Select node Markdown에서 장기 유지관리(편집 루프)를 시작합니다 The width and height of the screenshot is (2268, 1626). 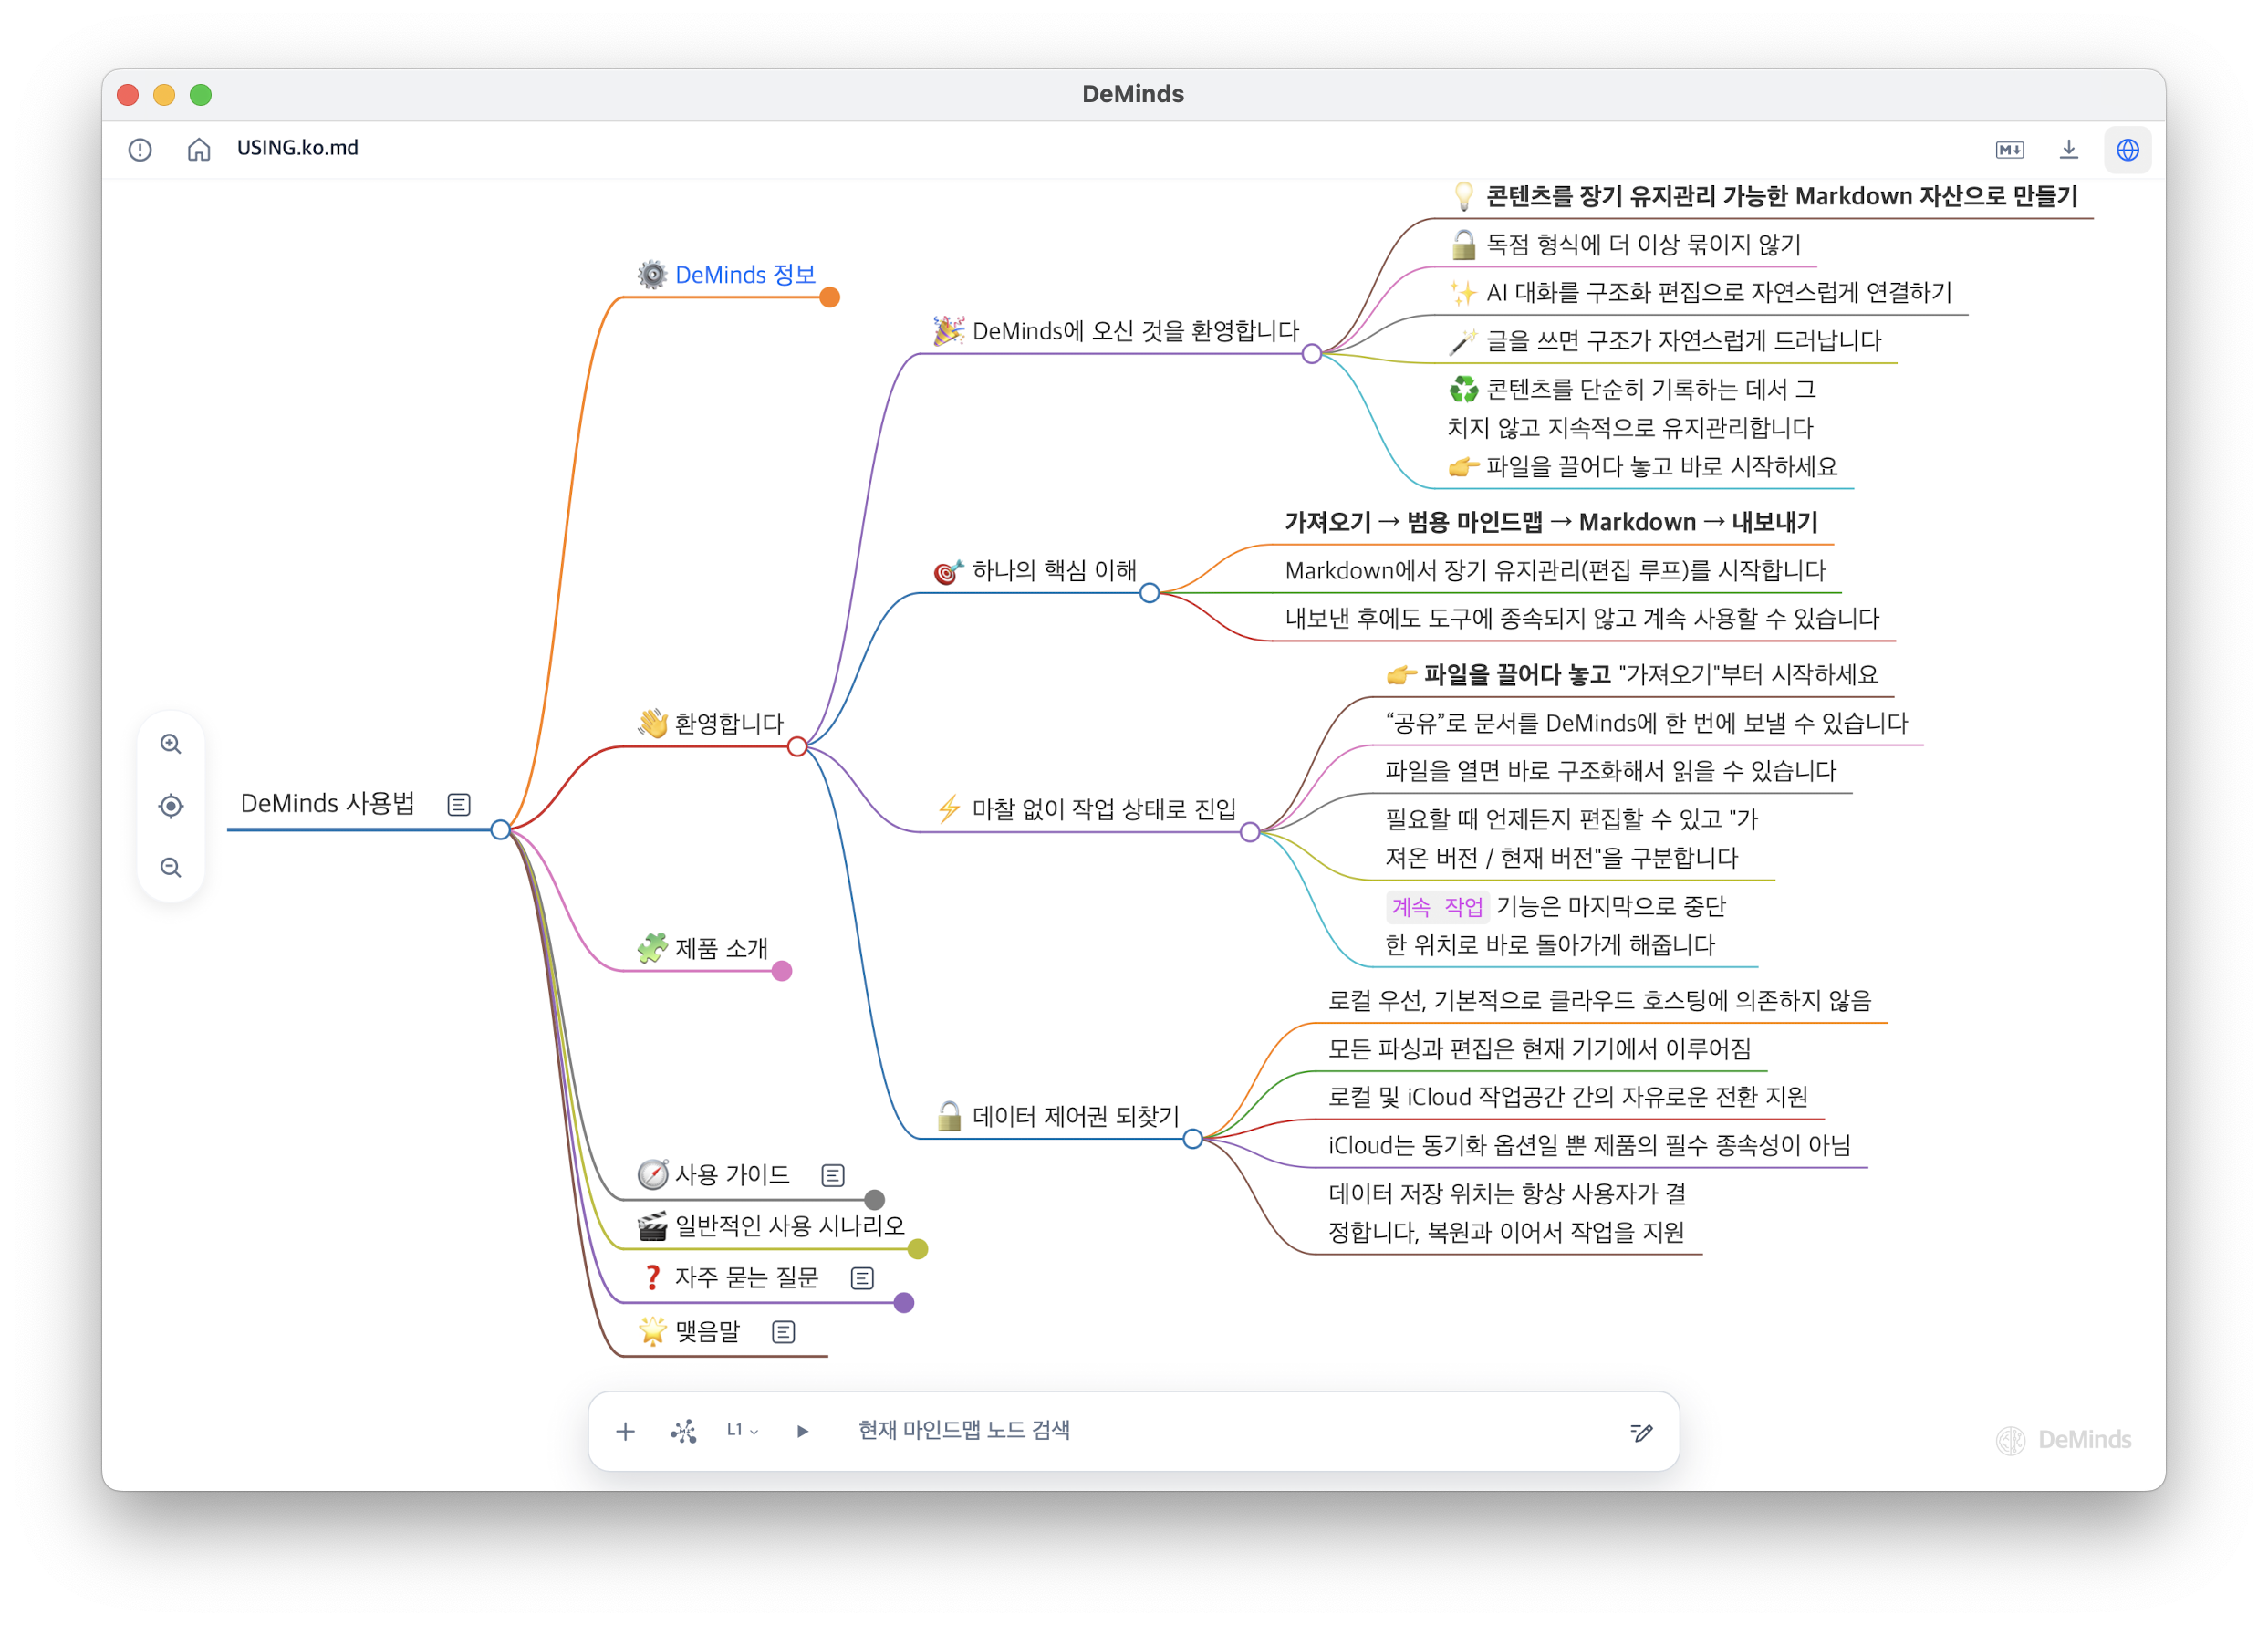(1555, 571)
